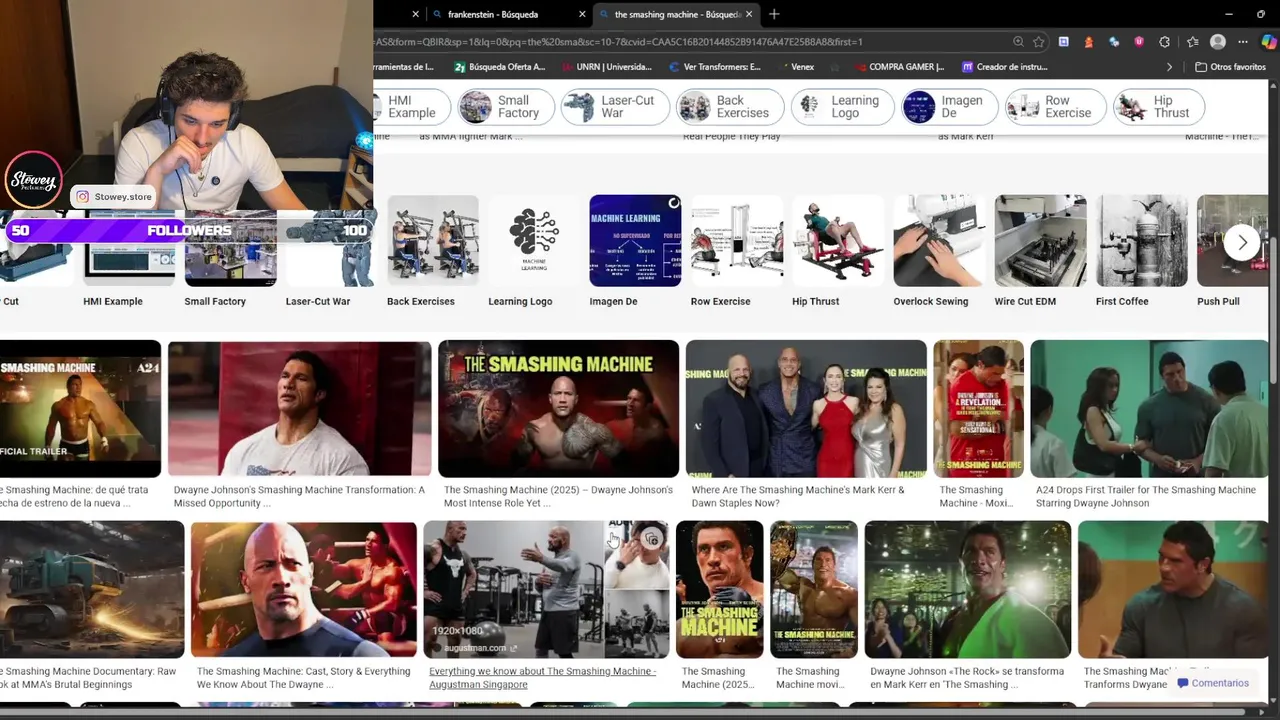Click the Small Factory carousel label
Screen dimensions: 1280x720
pos(215,301)
